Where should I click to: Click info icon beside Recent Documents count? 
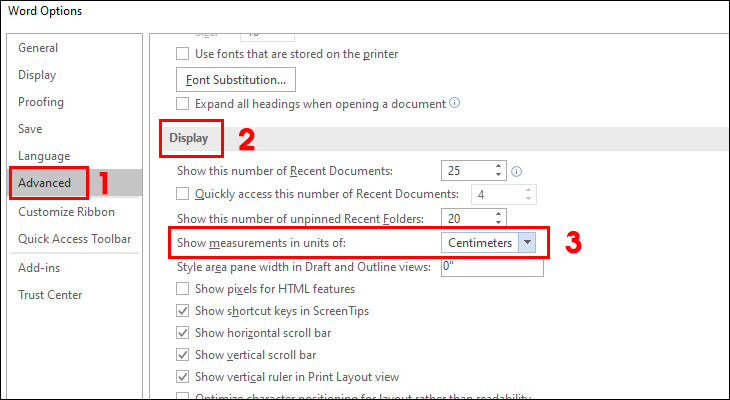click(x=516, y=172)
